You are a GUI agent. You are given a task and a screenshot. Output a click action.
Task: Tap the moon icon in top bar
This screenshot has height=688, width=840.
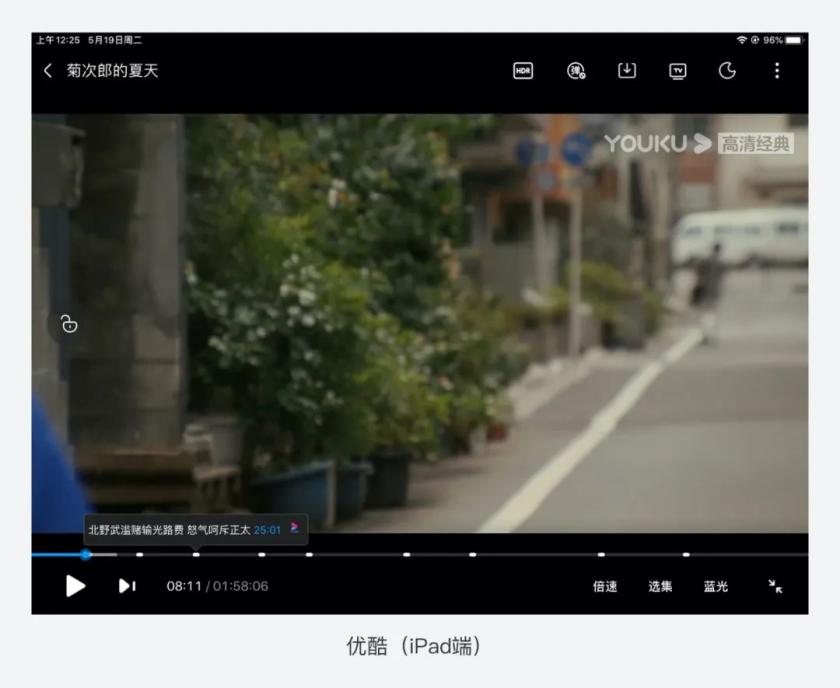pos(727,70)
